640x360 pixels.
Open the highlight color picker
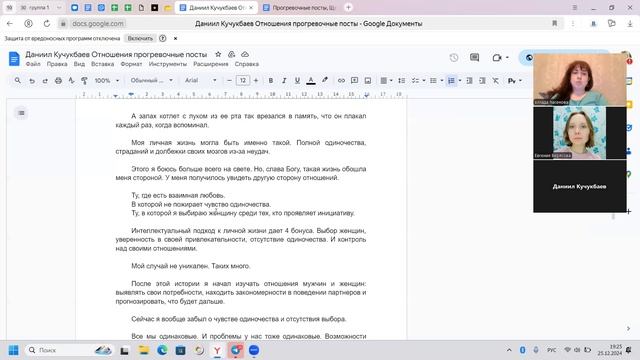pyautogui.click(x=325, y=80)
